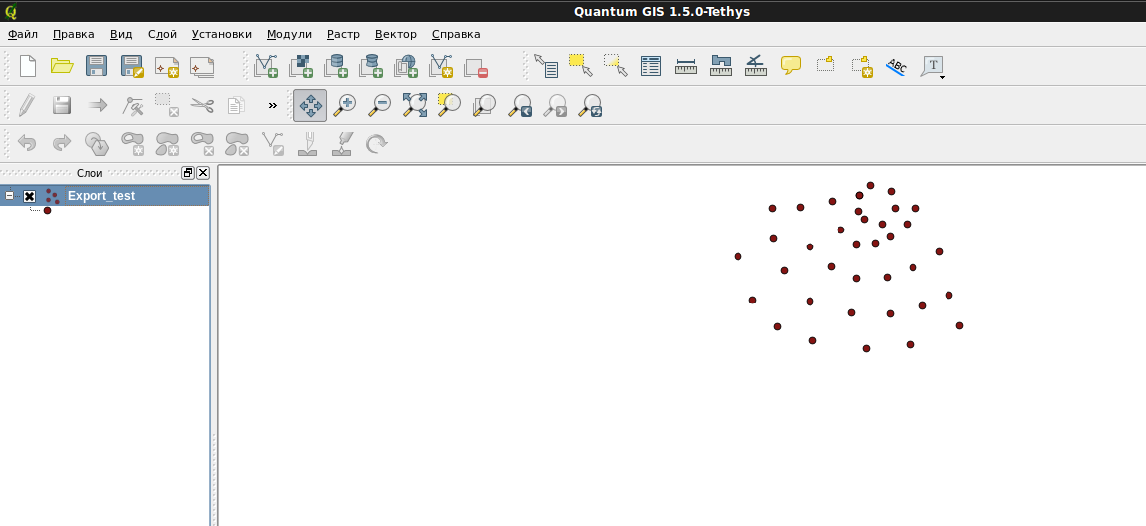The width and height of the screenshot is (1146, 526).
Task: Create new shapefile layer icon
Action: (x=441, y=66)
